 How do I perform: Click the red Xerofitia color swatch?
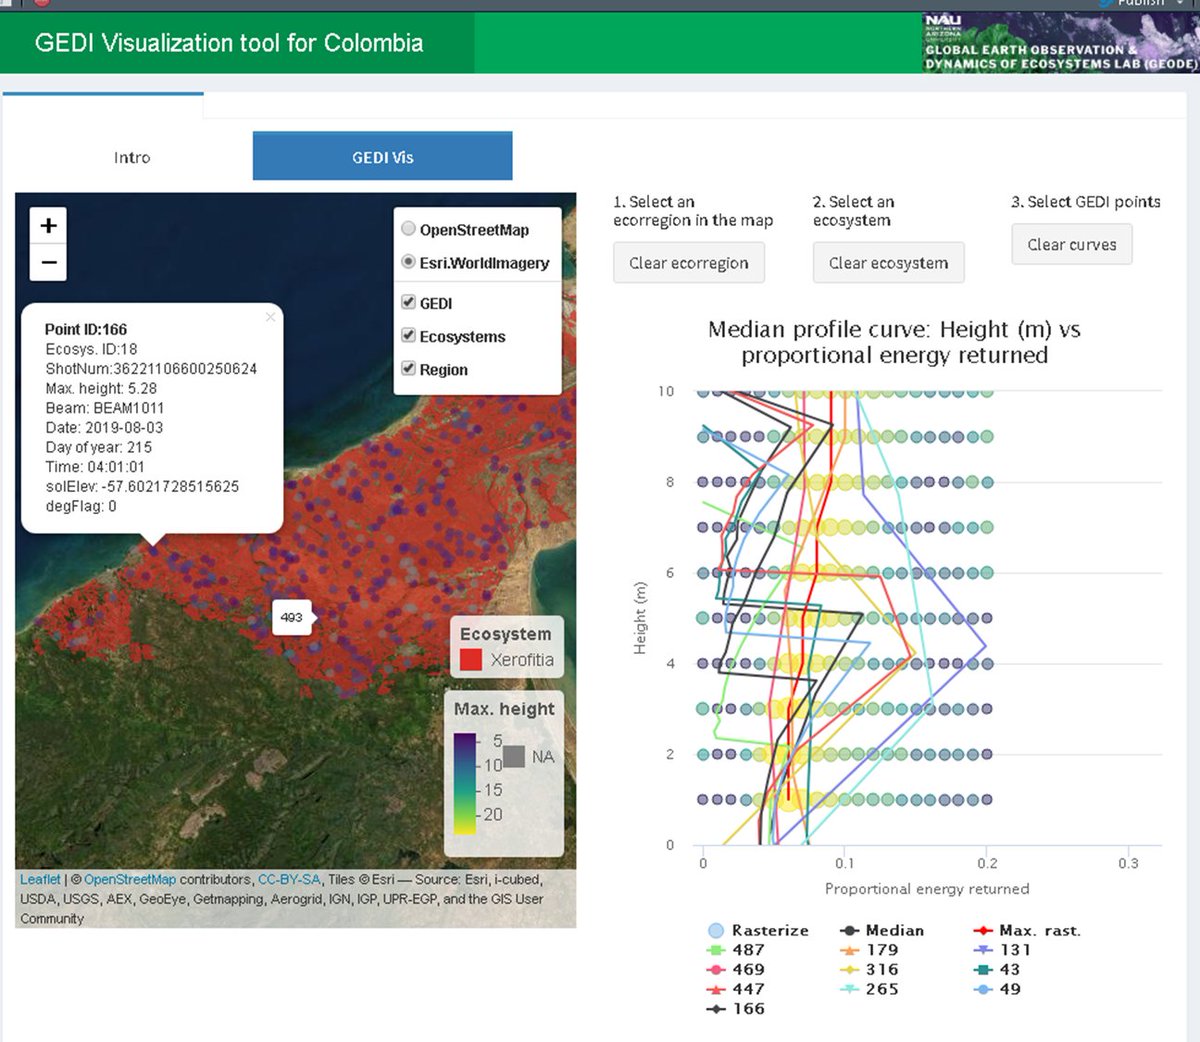pos(470,661)
